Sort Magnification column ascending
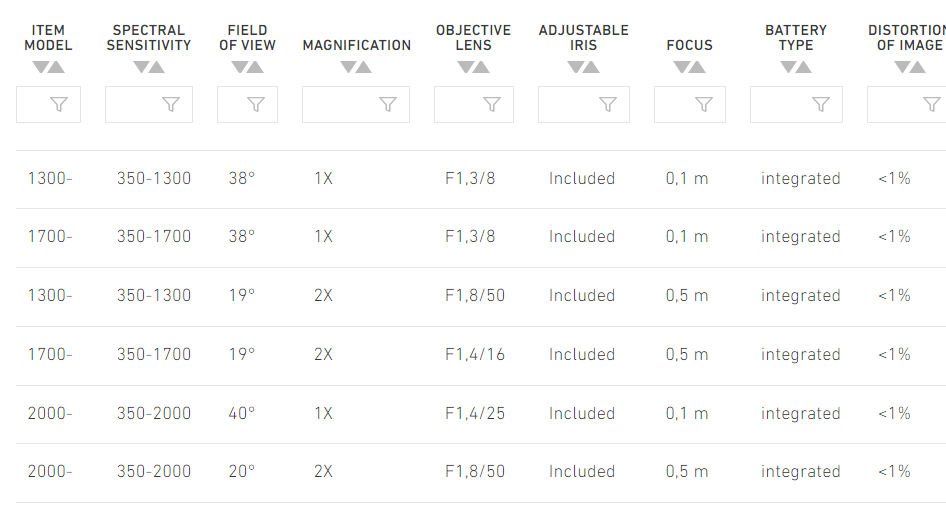The width and height of the screenshot is (946, 510). pyautogui.click(x=364, y=67)
